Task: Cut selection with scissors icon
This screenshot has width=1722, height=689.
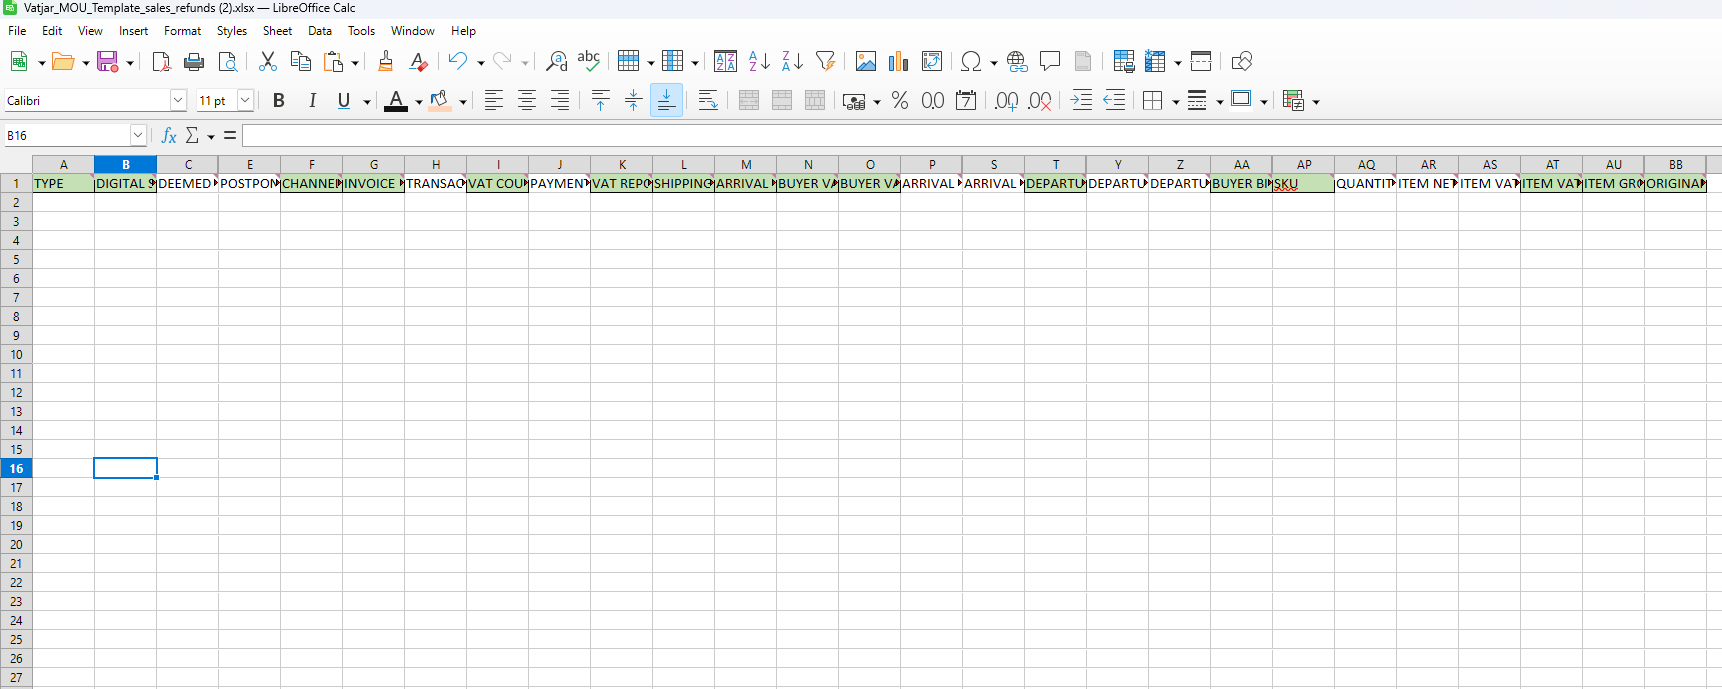Action: coord(267,62)
